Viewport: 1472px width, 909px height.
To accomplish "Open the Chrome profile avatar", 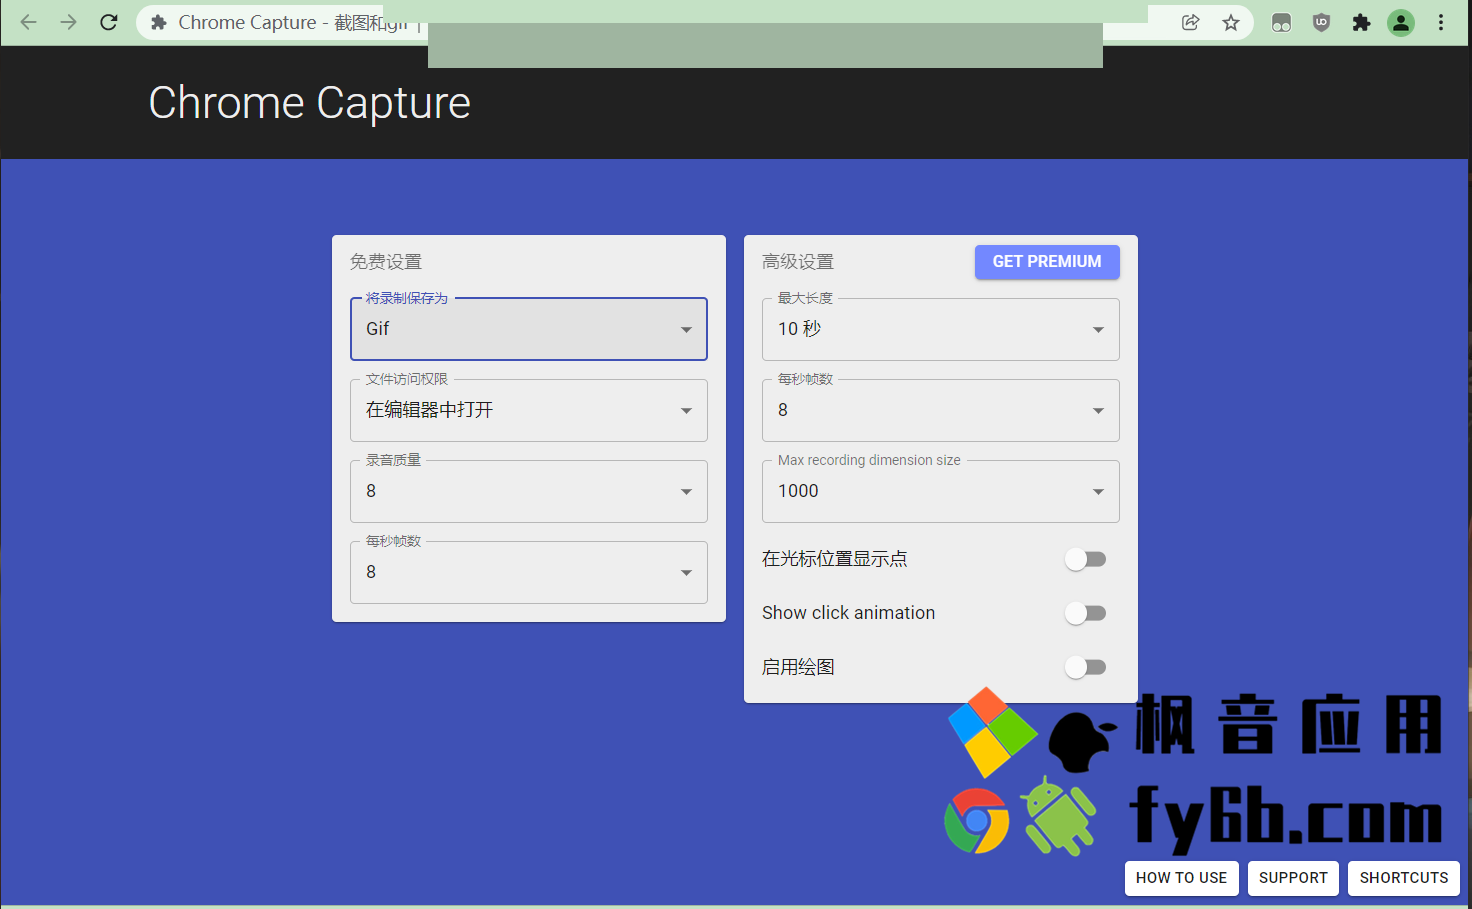I will click(1401, 22).
